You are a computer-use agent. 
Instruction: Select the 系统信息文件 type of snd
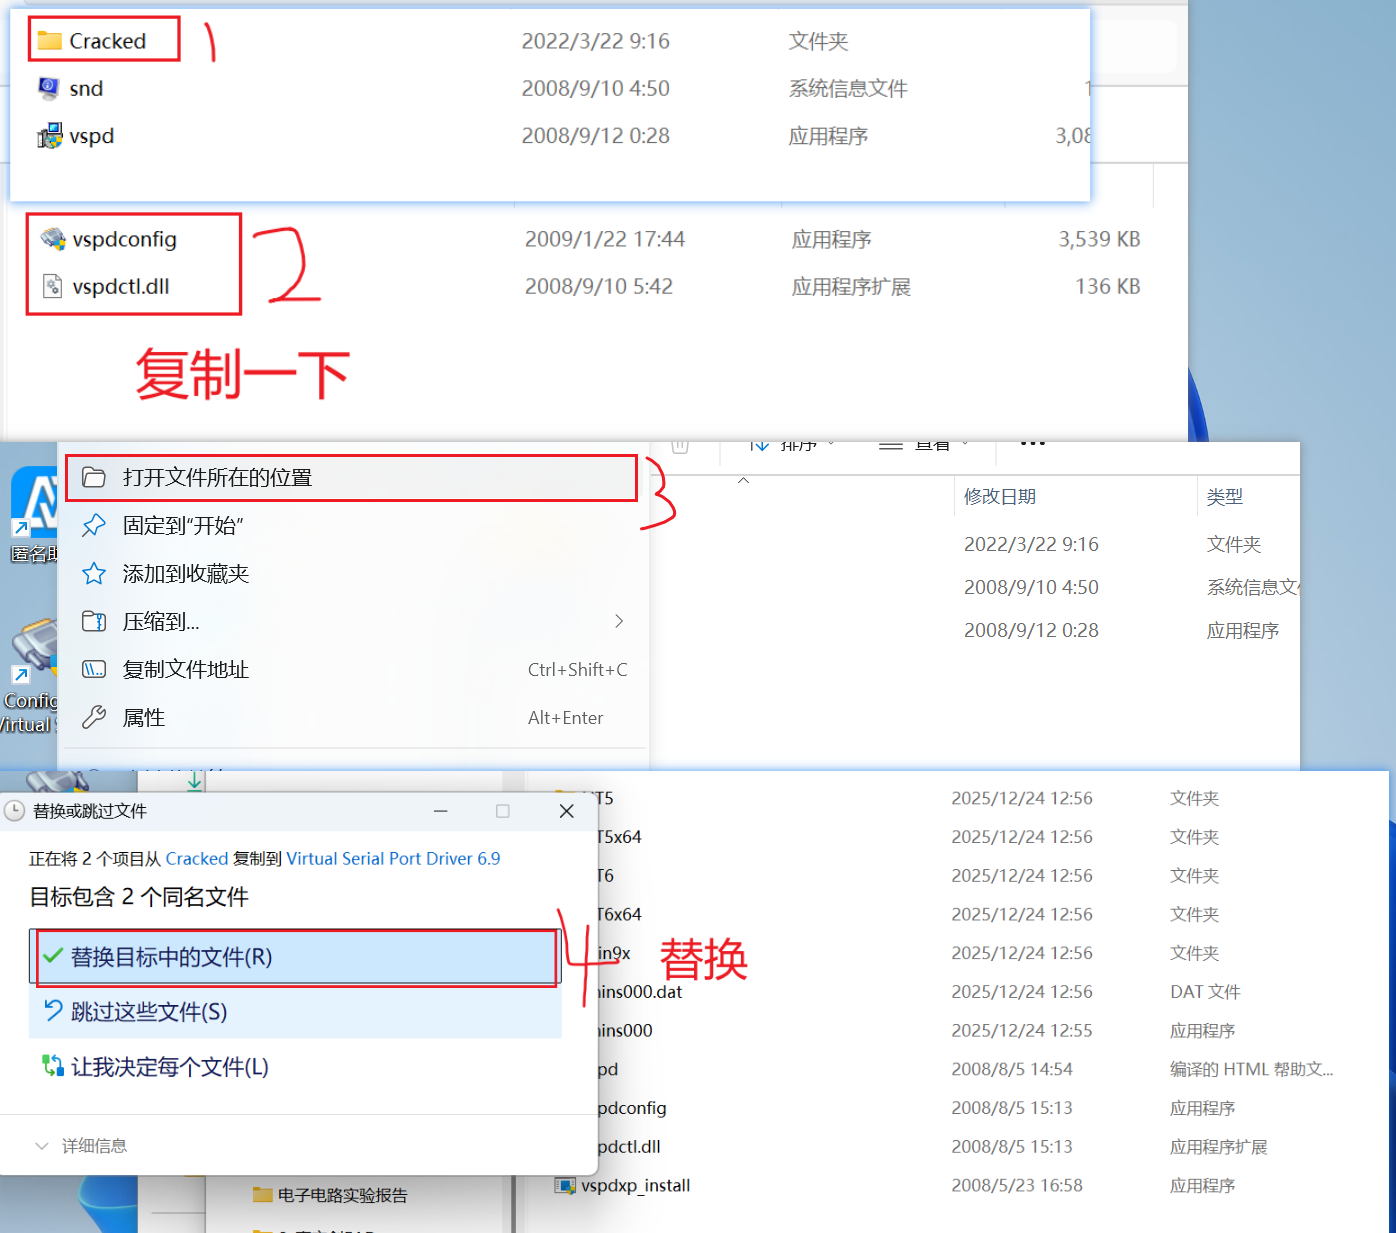point(848,88)
